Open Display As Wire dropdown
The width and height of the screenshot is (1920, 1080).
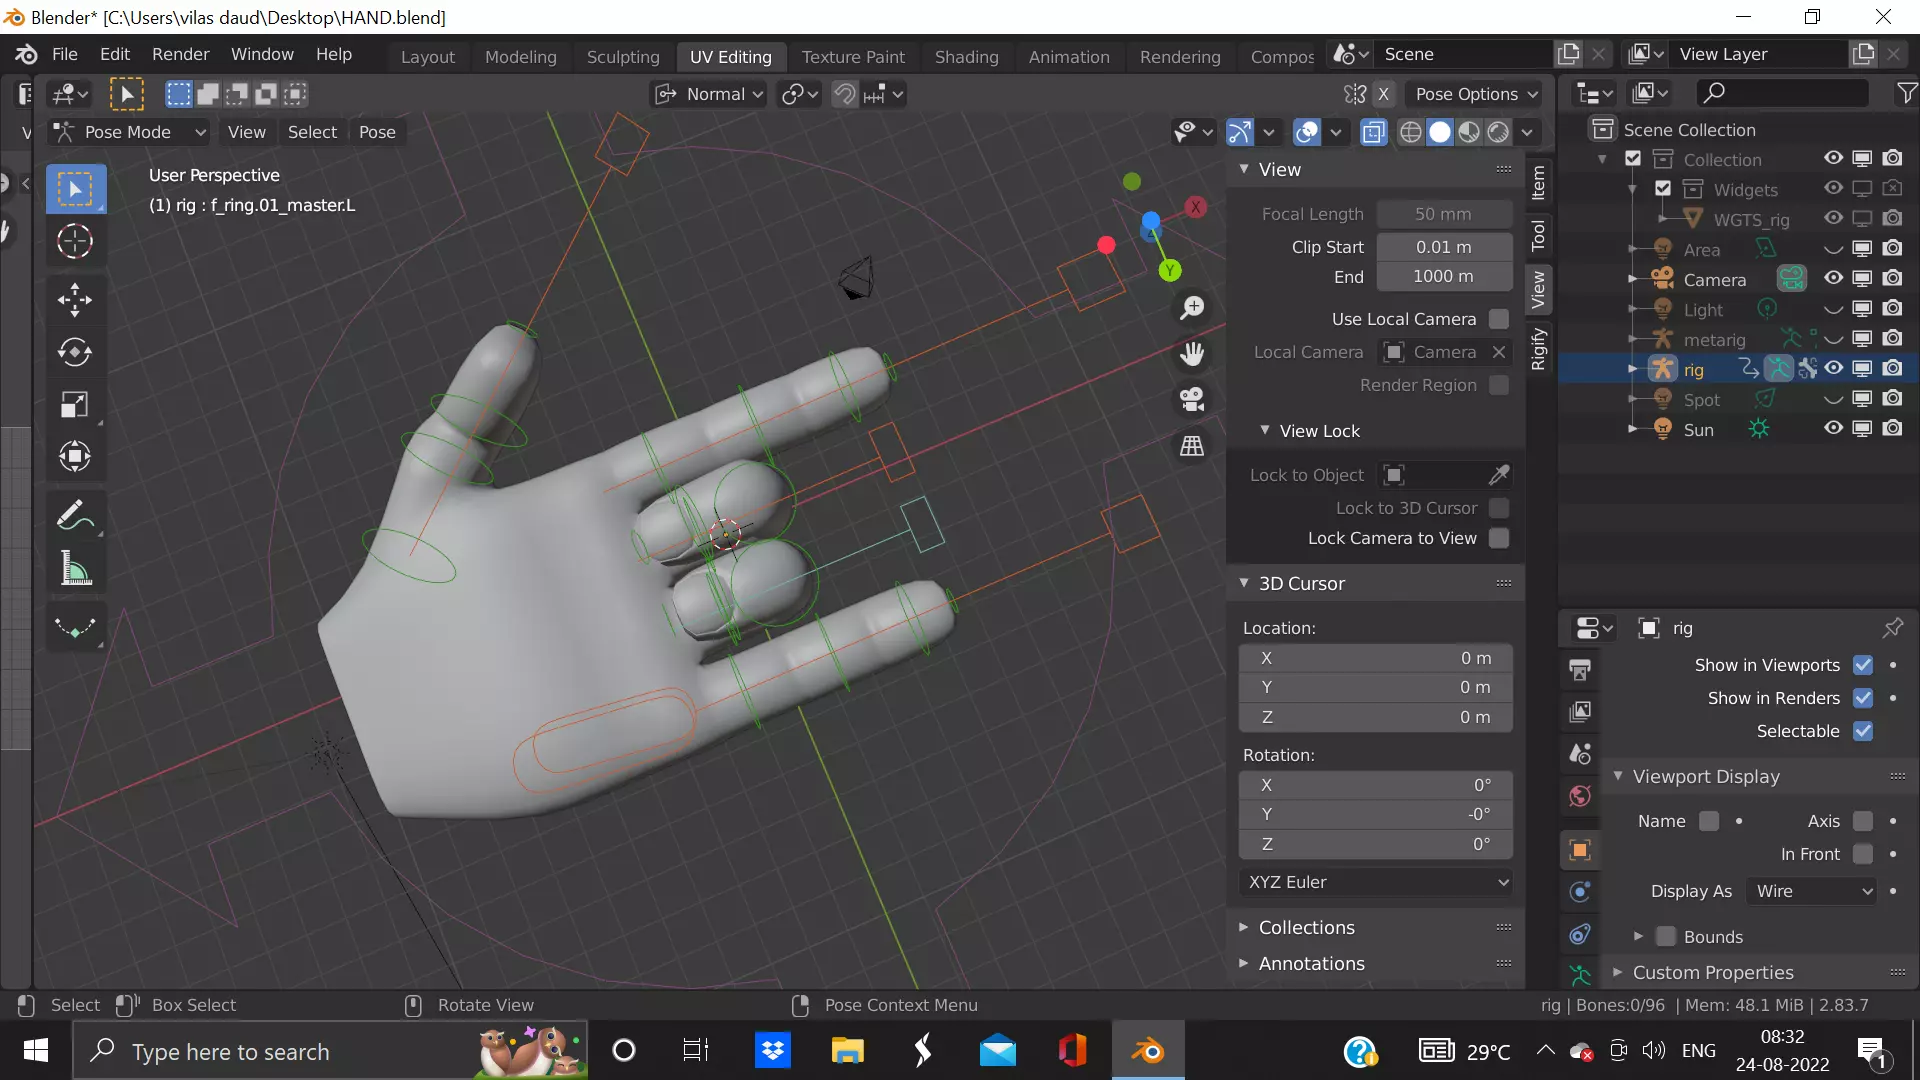tap(1812, 891)
